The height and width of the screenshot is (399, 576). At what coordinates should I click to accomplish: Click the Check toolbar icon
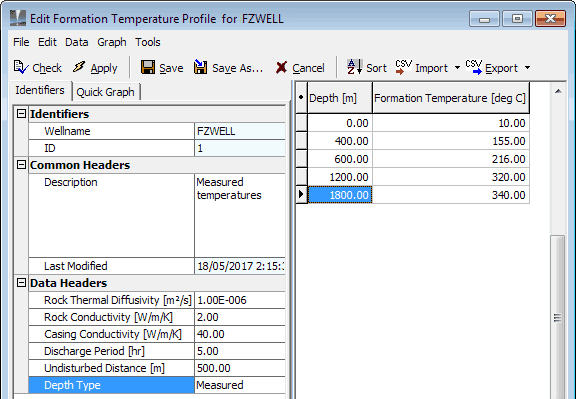(21, 67)
